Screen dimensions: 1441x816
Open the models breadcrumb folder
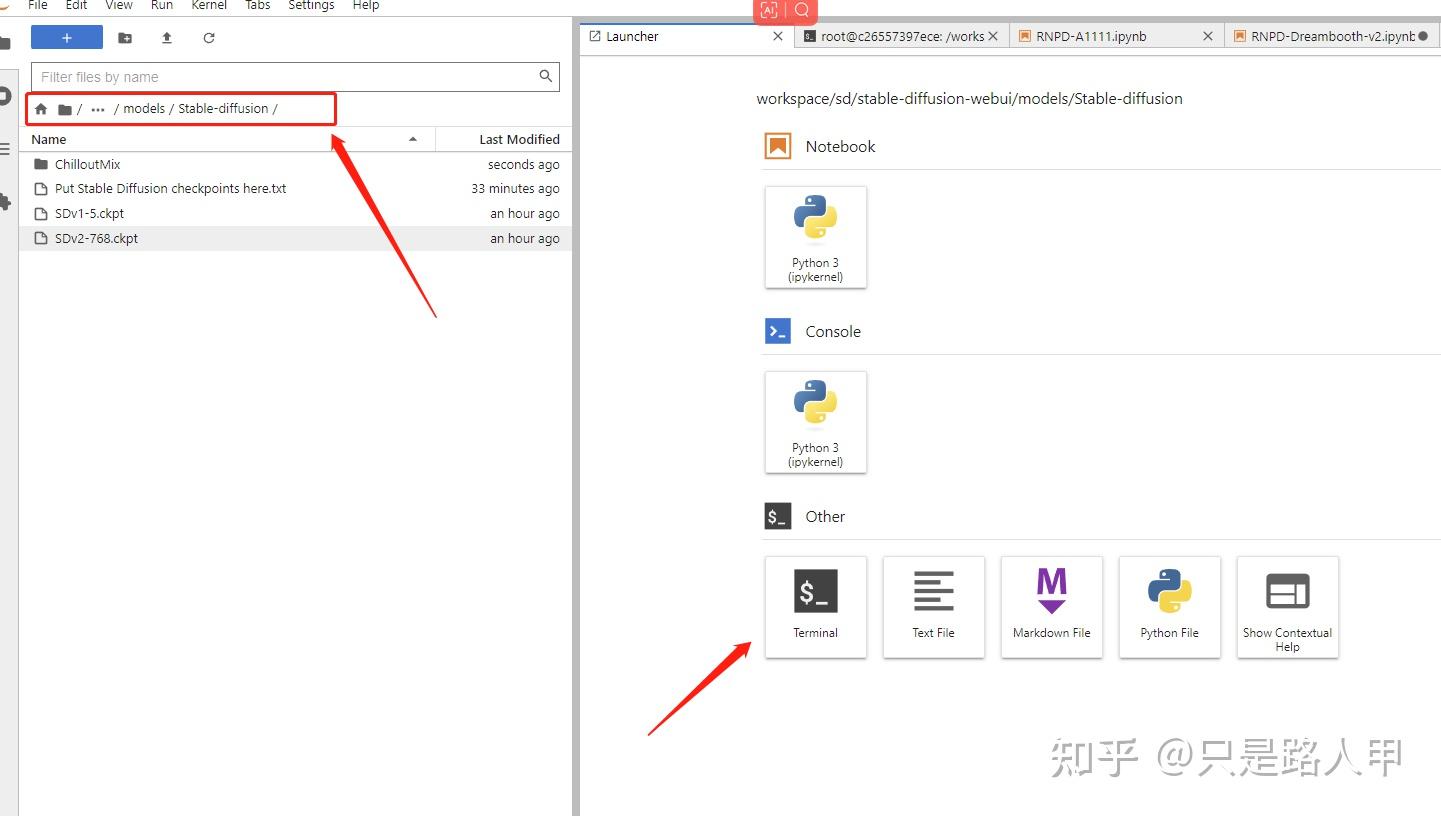144,108
